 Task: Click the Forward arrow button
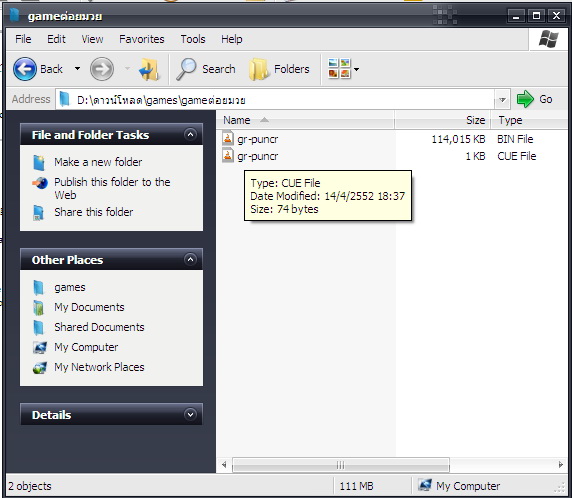point(102,69)
